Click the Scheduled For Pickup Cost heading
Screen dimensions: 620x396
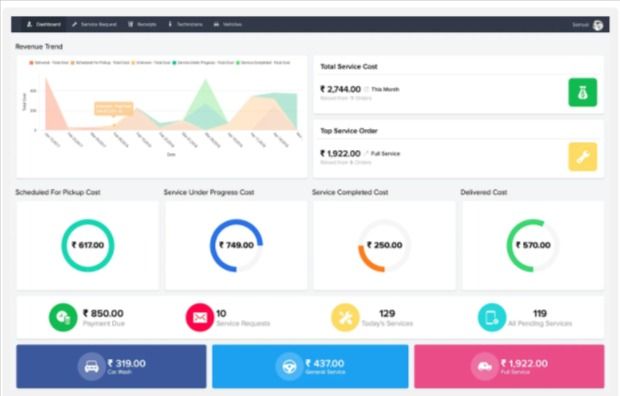pyautogui.click(x=58, y=192)
